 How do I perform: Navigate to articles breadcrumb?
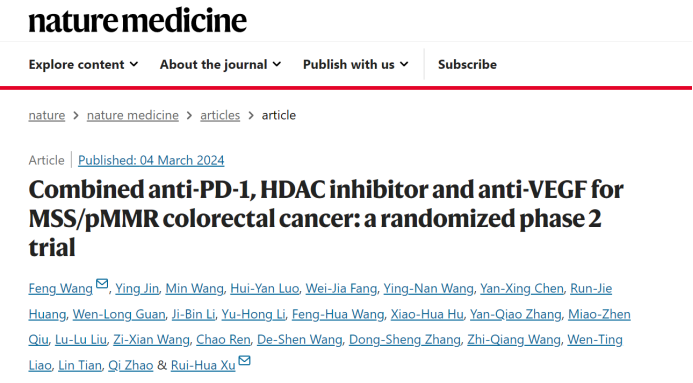[x=220, y=115]
